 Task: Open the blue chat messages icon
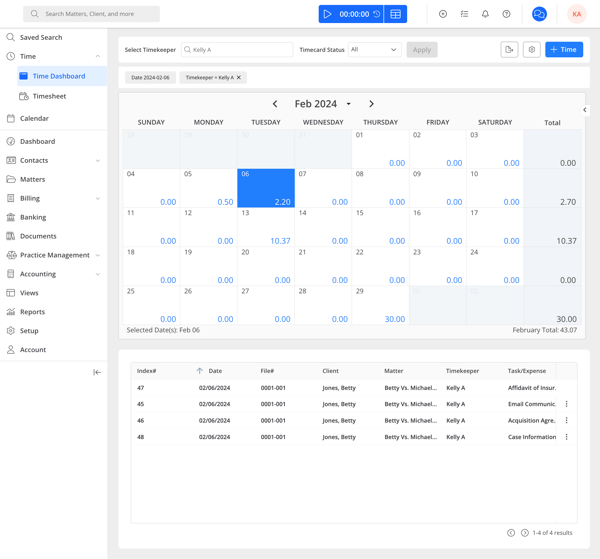pos(539,14)
